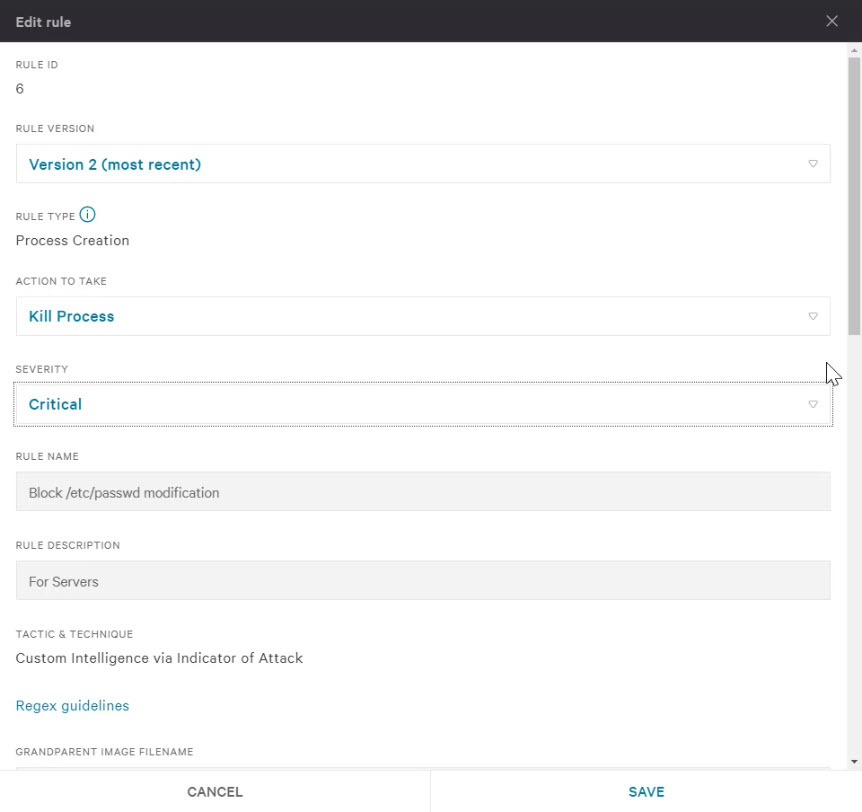Open the Version 2 (most recent) selector

(x=423, y=164)
